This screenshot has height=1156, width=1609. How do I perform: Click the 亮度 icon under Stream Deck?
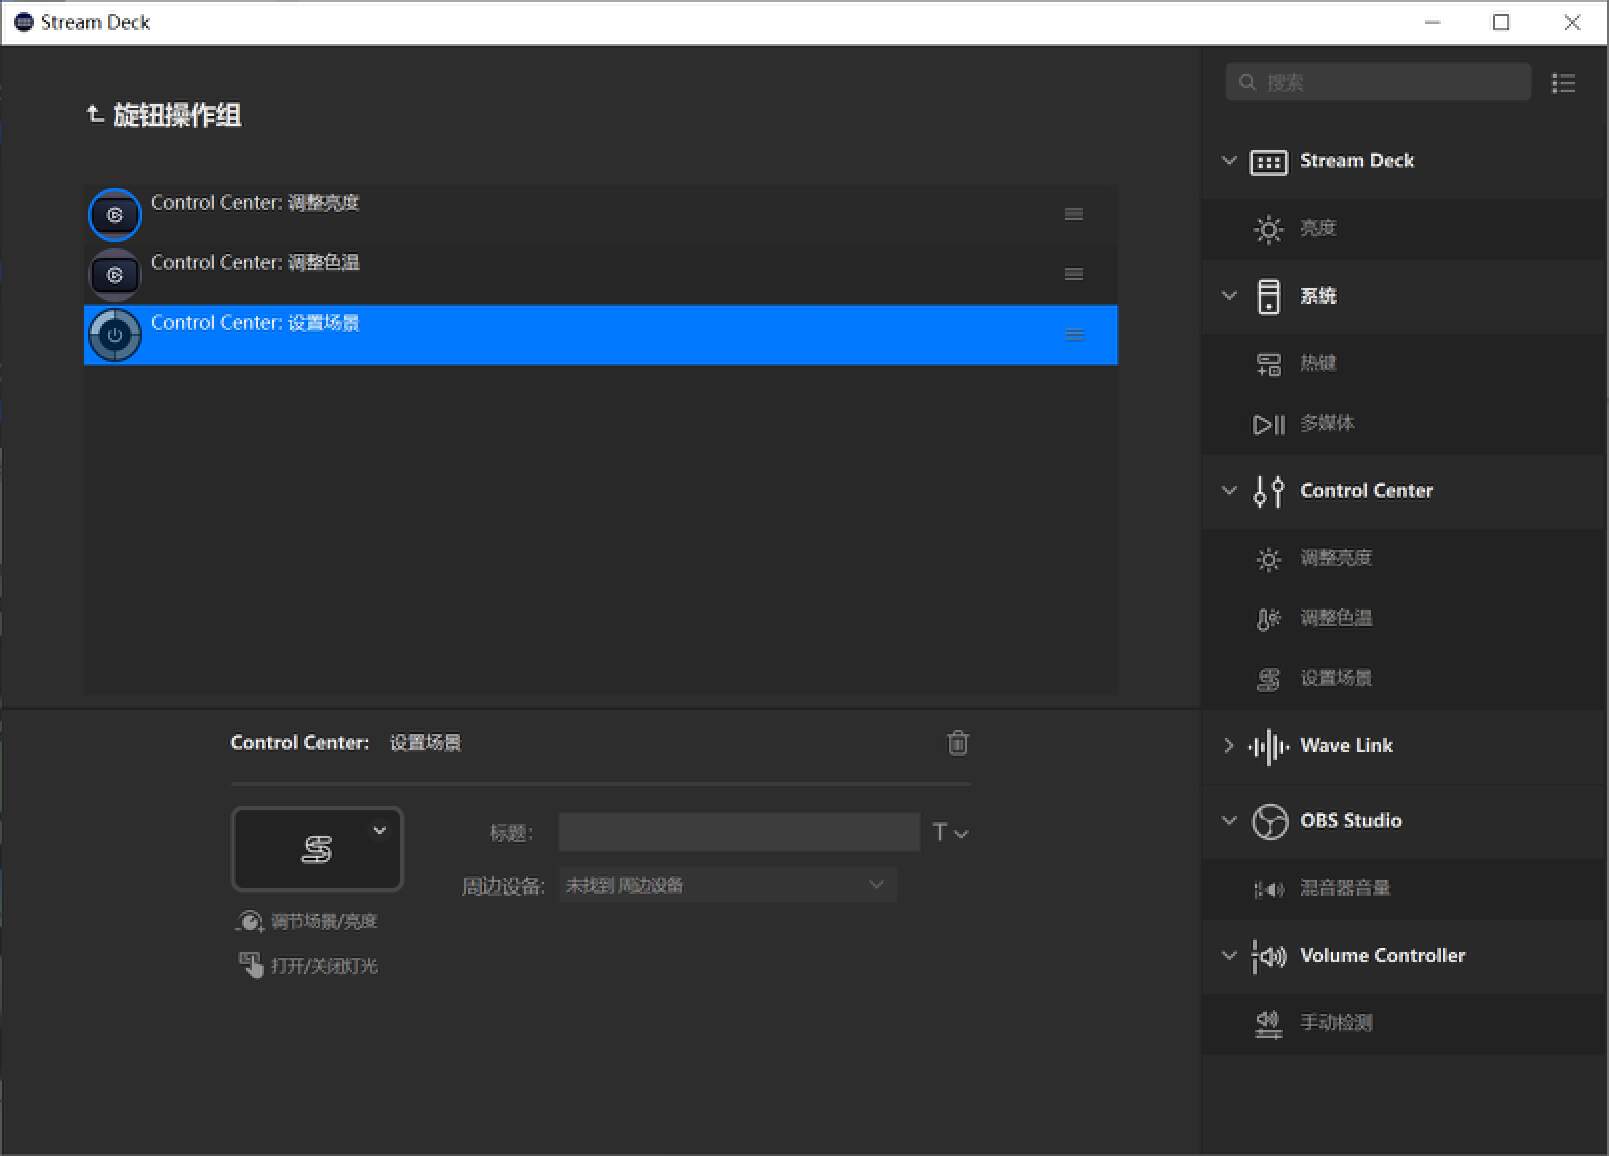coord(1268,228)
